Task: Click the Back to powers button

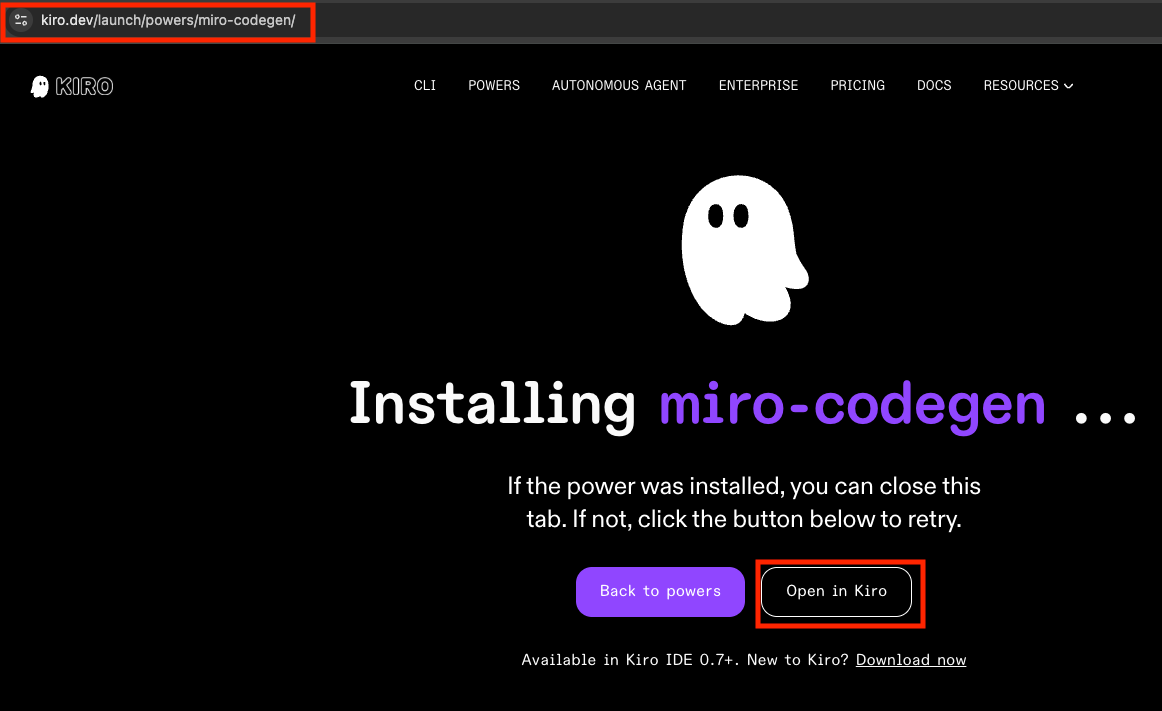Action: tap(660, 592)
